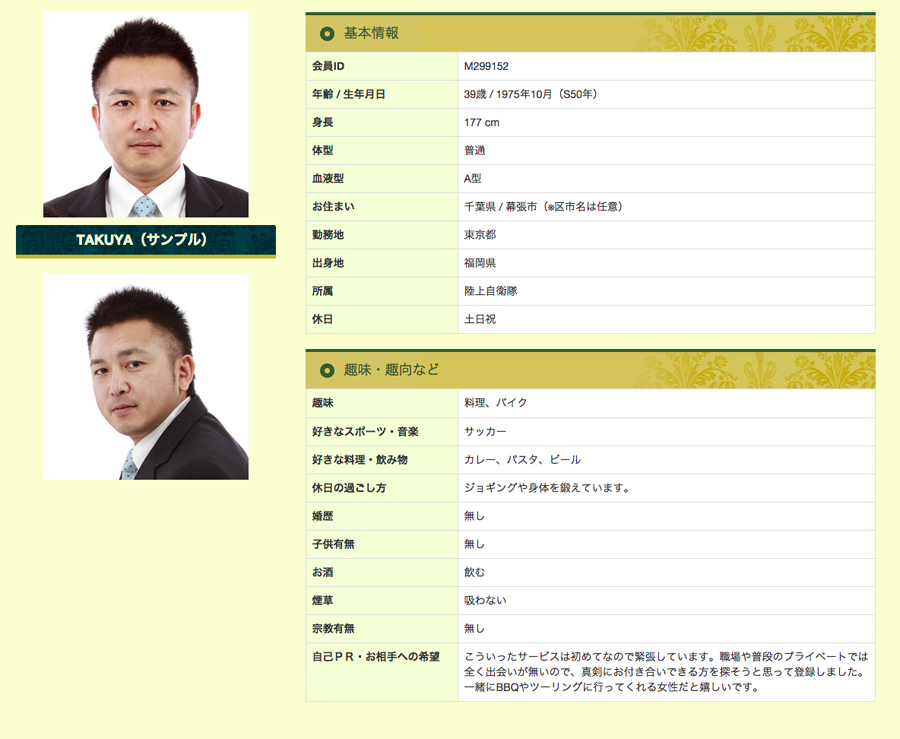This screenshot has width=900, height=739.
Task: Click the 吸わない tobacco value
Action: pyautogui.click(x=485, y=600)
